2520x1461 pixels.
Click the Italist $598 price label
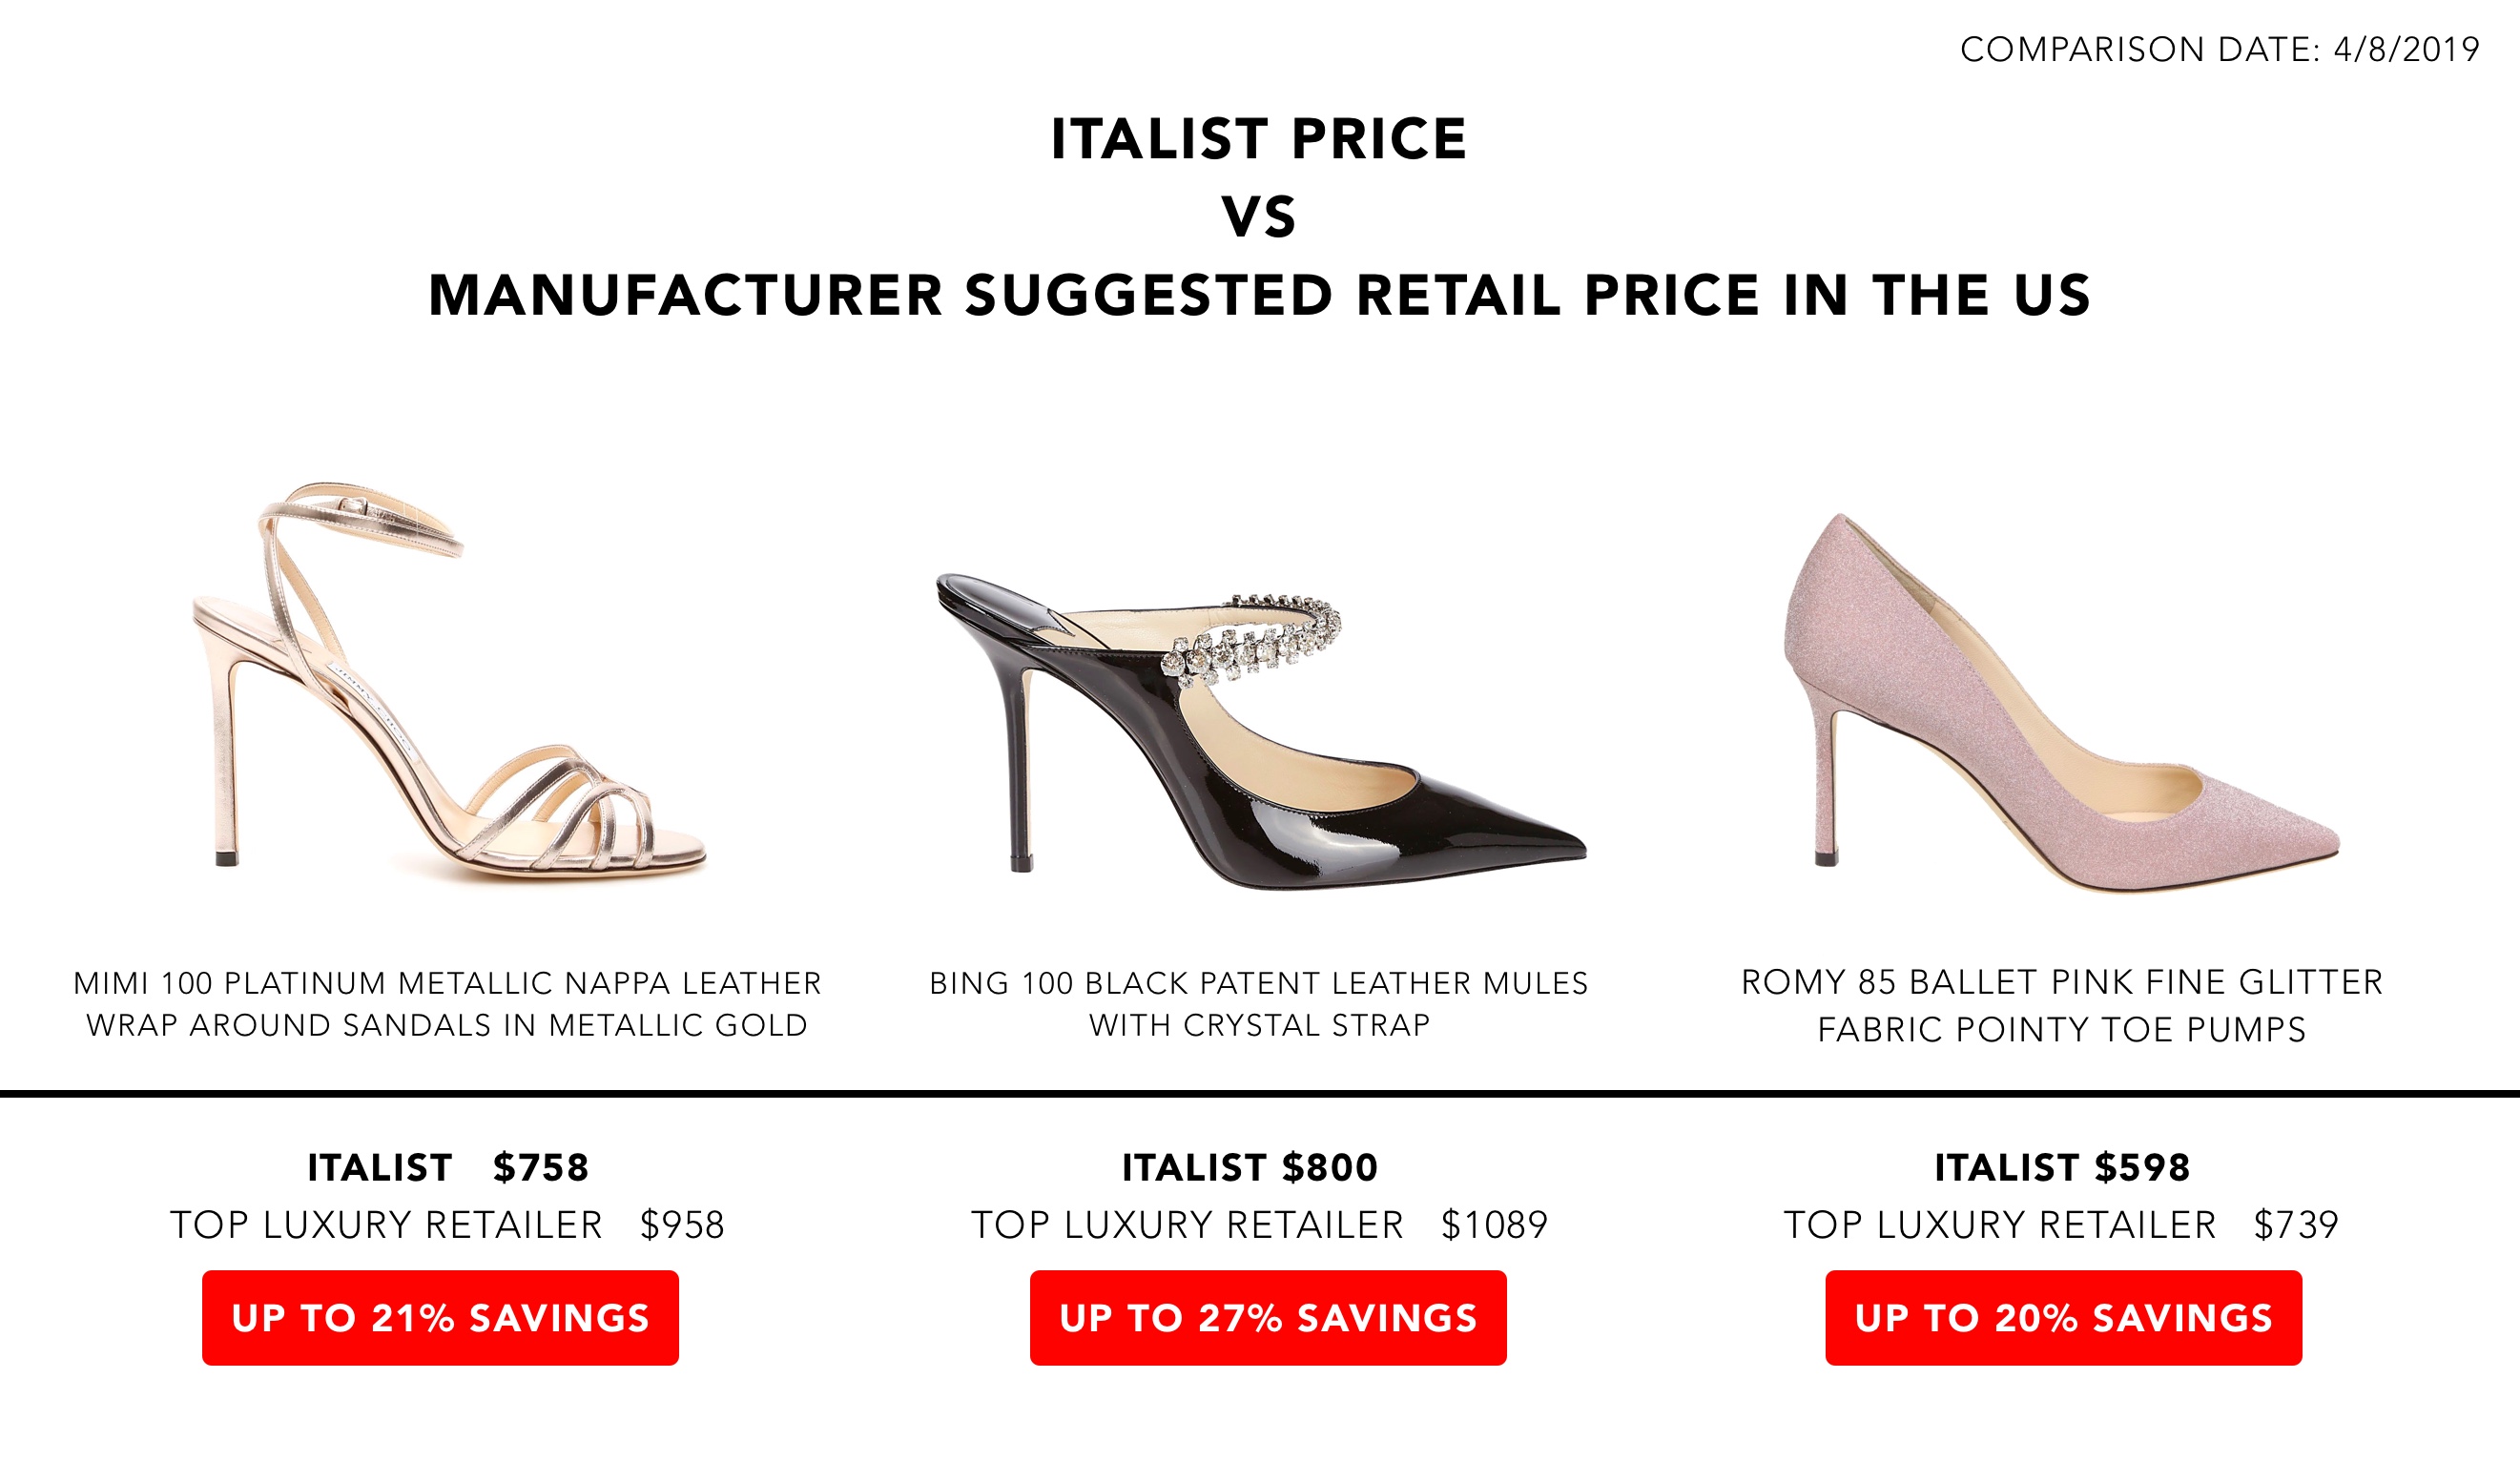2062,1167
